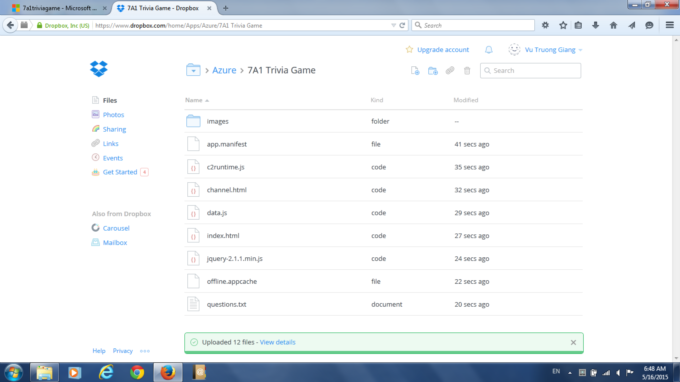Click the Dropbox Search field

(530, 71)
